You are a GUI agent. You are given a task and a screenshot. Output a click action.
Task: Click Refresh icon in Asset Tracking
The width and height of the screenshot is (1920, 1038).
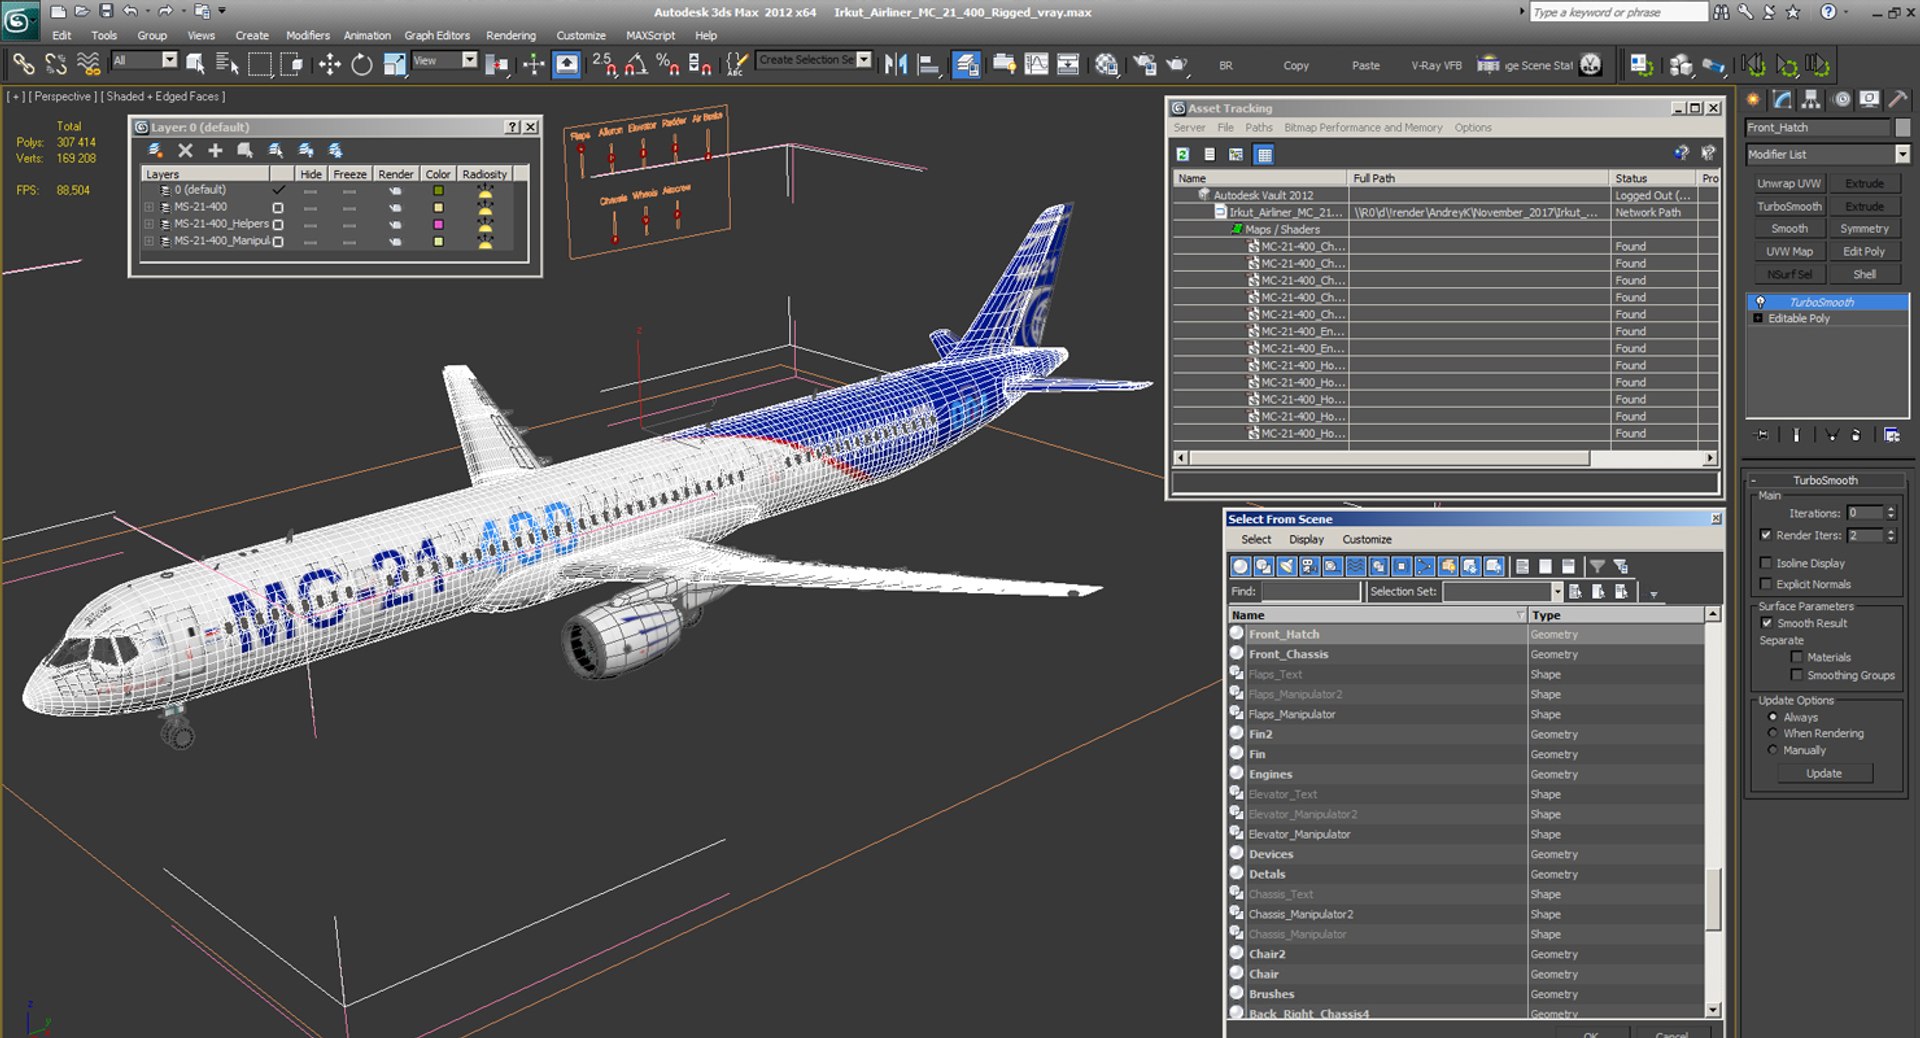pos(1183,154)
